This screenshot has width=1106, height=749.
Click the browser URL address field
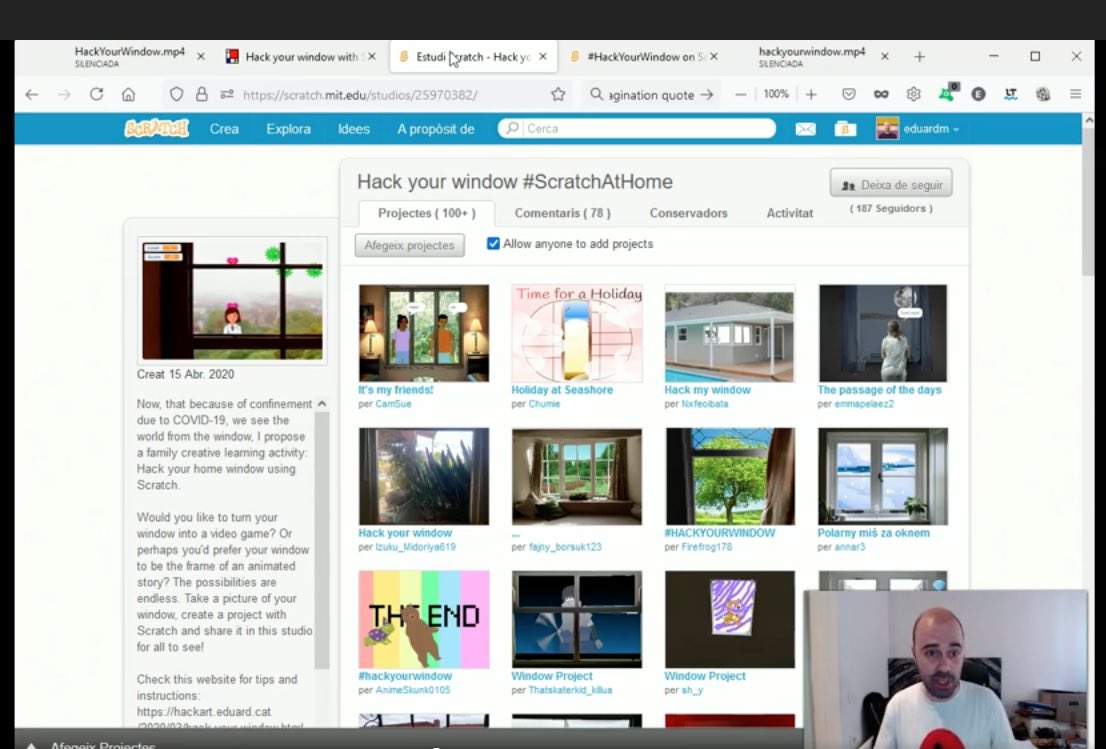(x=360, y=95)
